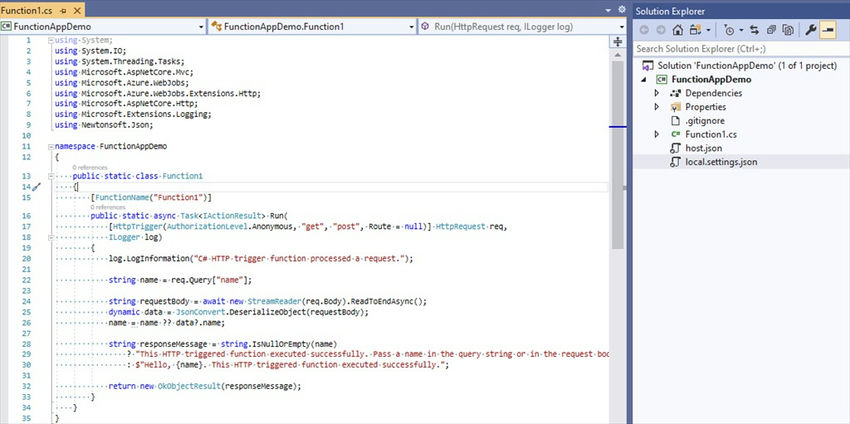Click the local.settings.json file icon
850x424 pixels.
[x=675, y=162]
